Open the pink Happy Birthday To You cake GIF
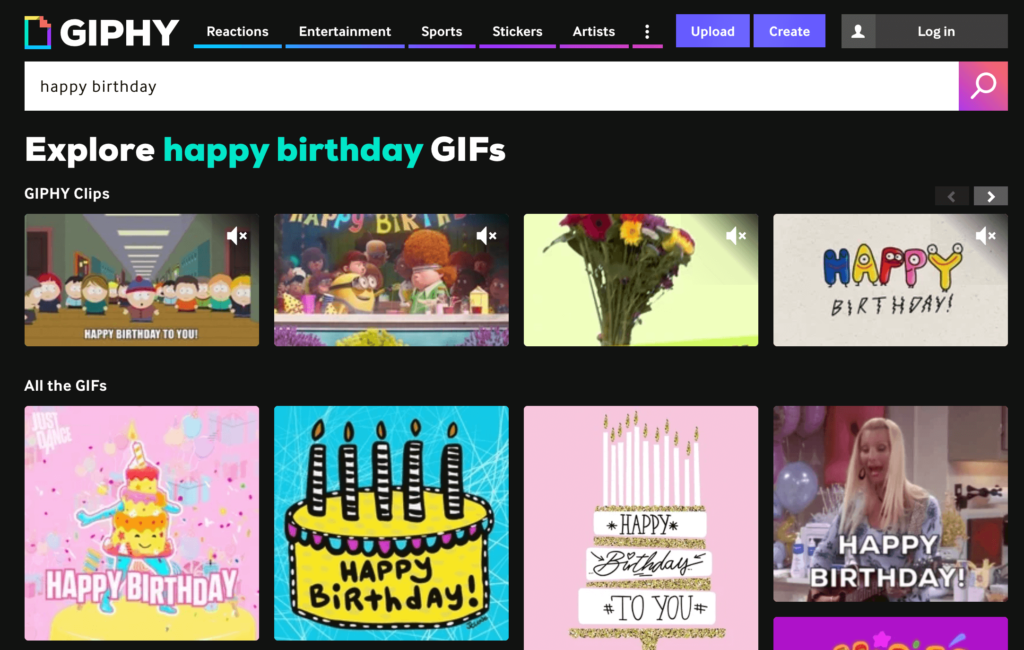 click(x=641, y=528)
